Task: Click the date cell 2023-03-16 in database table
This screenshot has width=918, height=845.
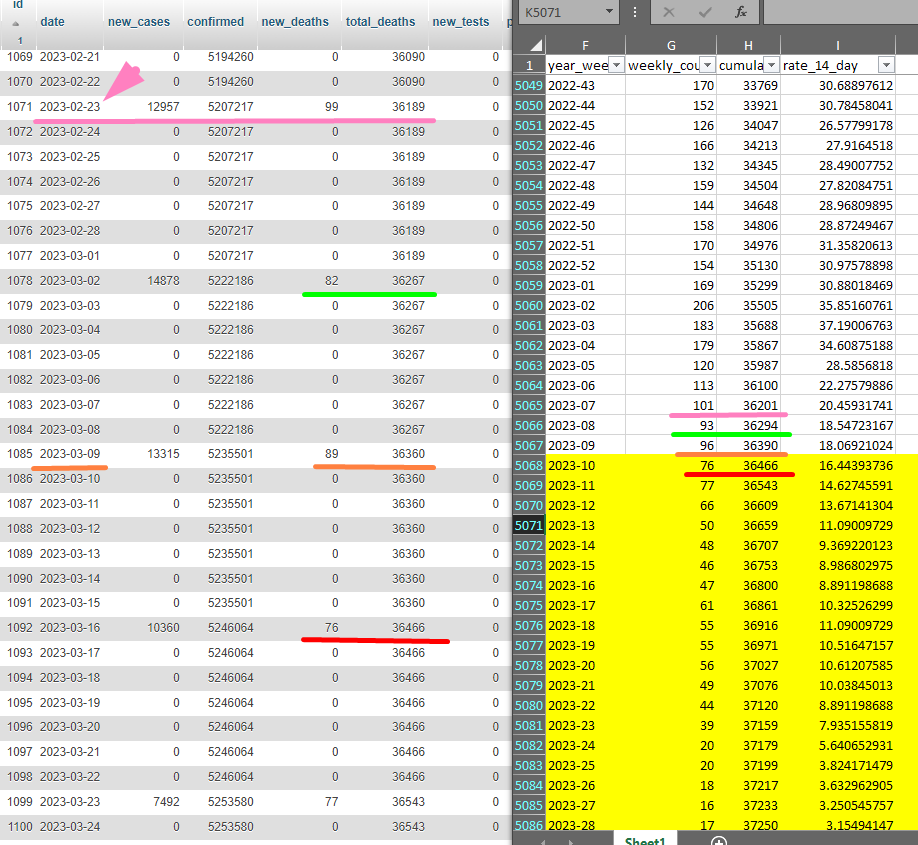Action: click(x=70, y=628)
